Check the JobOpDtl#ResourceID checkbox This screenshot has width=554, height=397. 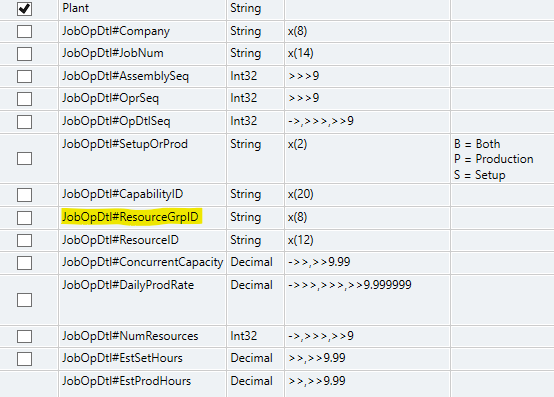pyautogui.click(x=24, y=241)
